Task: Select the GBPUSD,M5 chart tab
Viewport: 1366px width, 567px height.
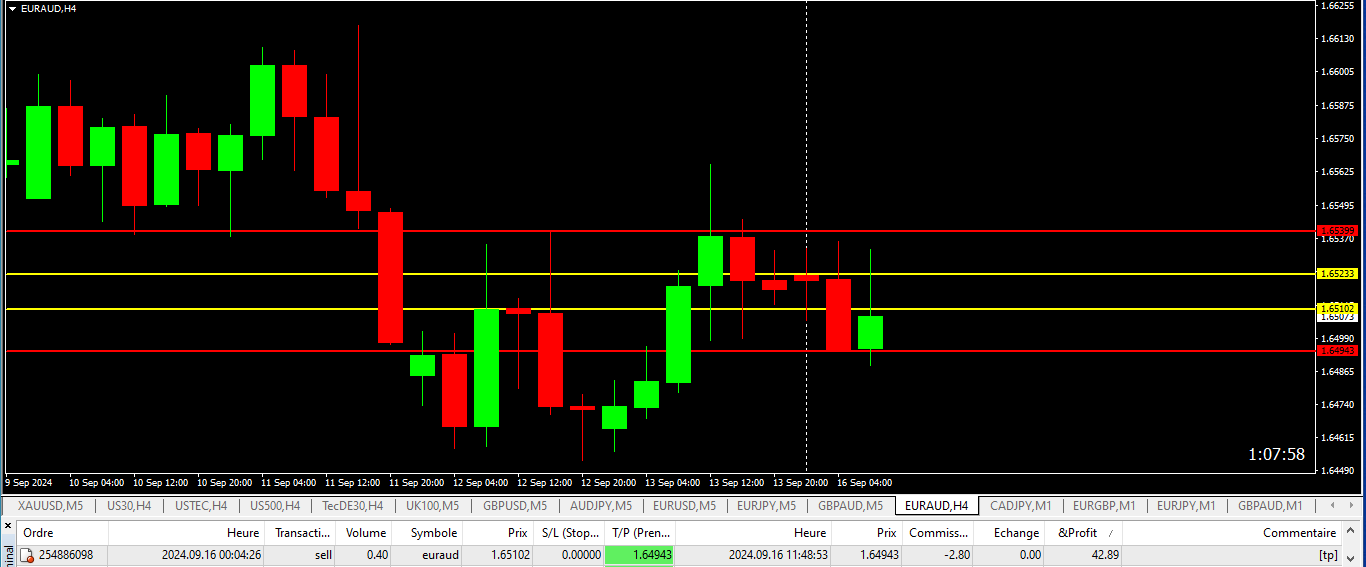Action: click(x=517, y=506)
